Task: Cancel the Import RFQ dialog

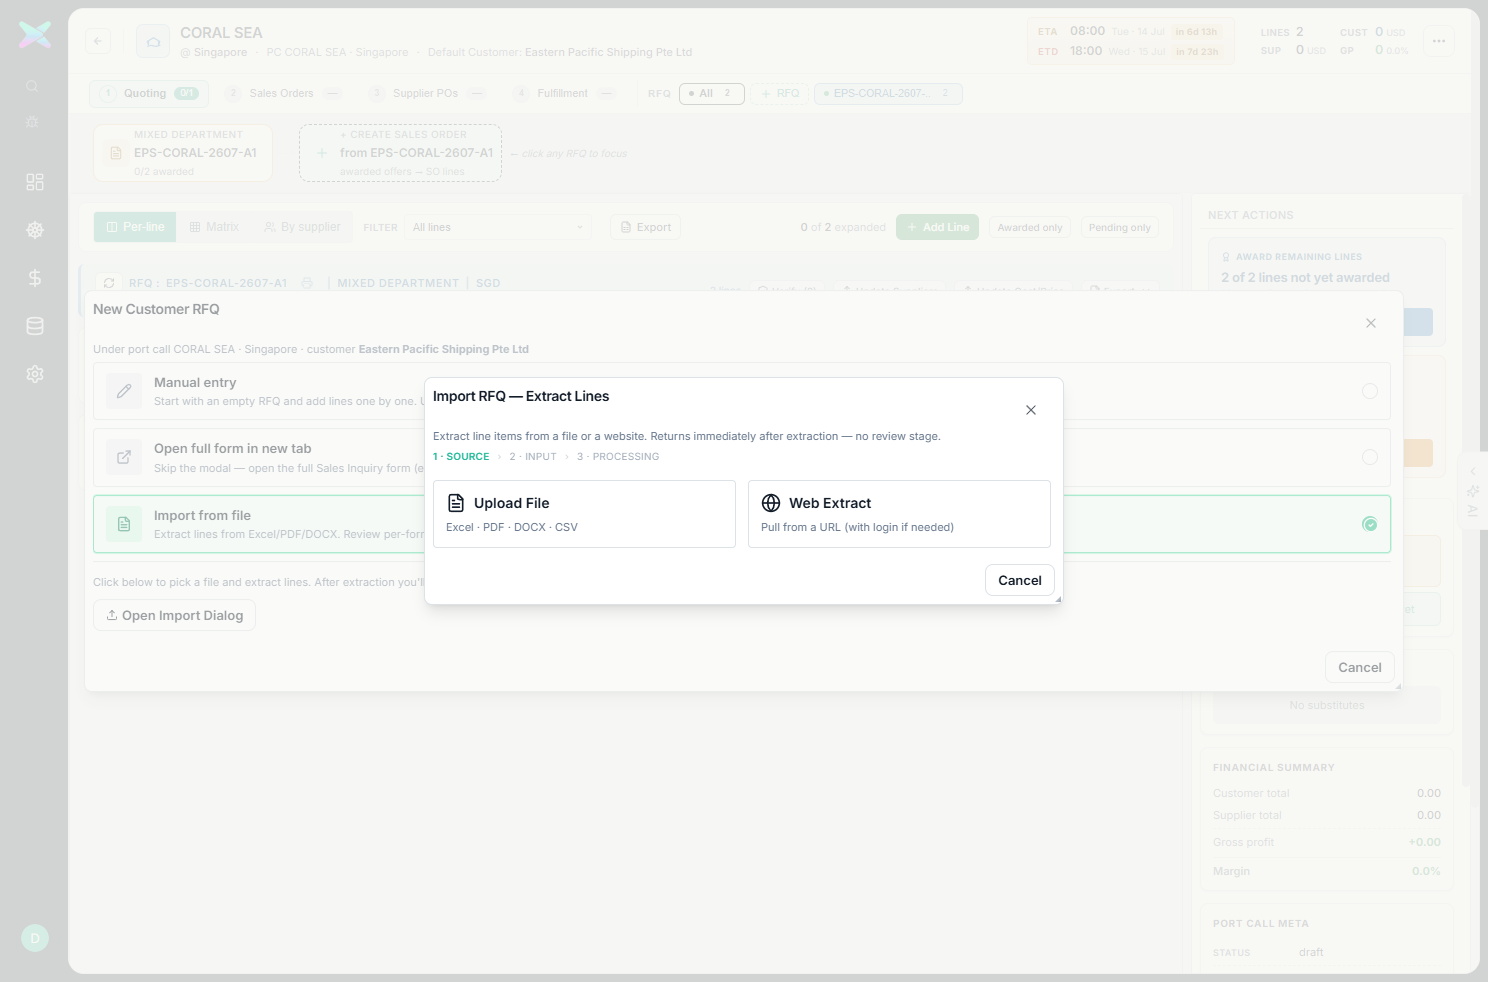Action: click(1019, 580)
